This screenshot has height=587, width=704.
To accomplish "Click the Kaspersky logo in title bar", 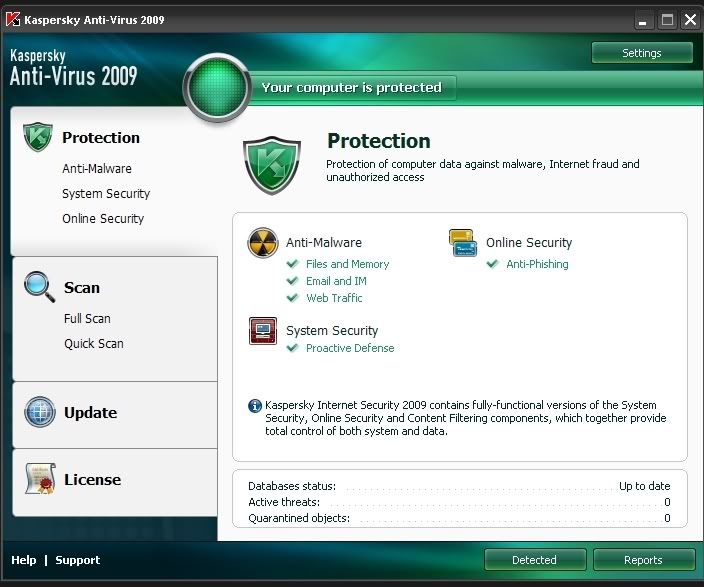I will click(x=13, y=19).
